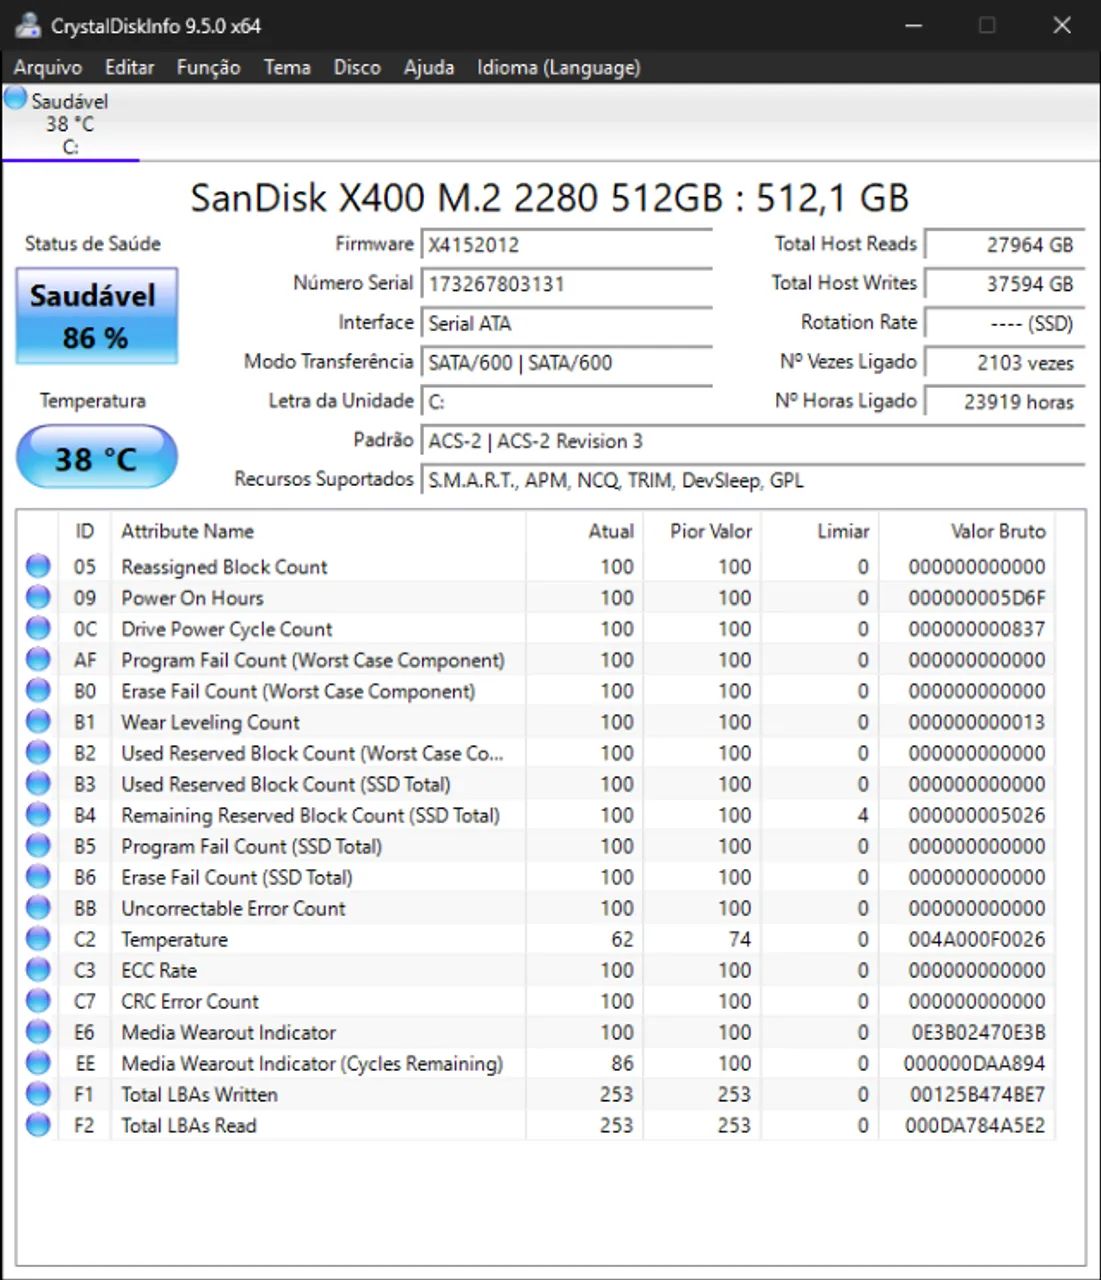Click the status orb for CRC Error Count

coord(38,1000)
